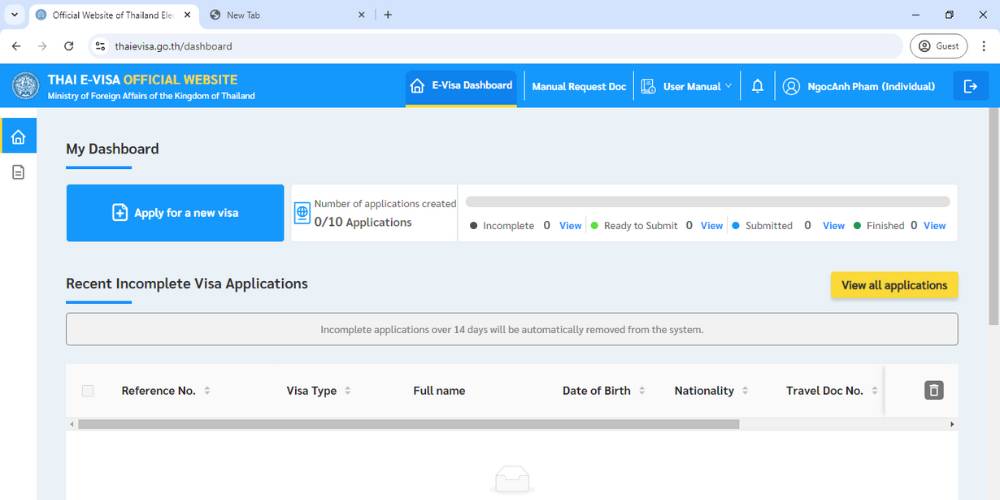Click the Thai Ministry emblem logo

coord(26,85)
